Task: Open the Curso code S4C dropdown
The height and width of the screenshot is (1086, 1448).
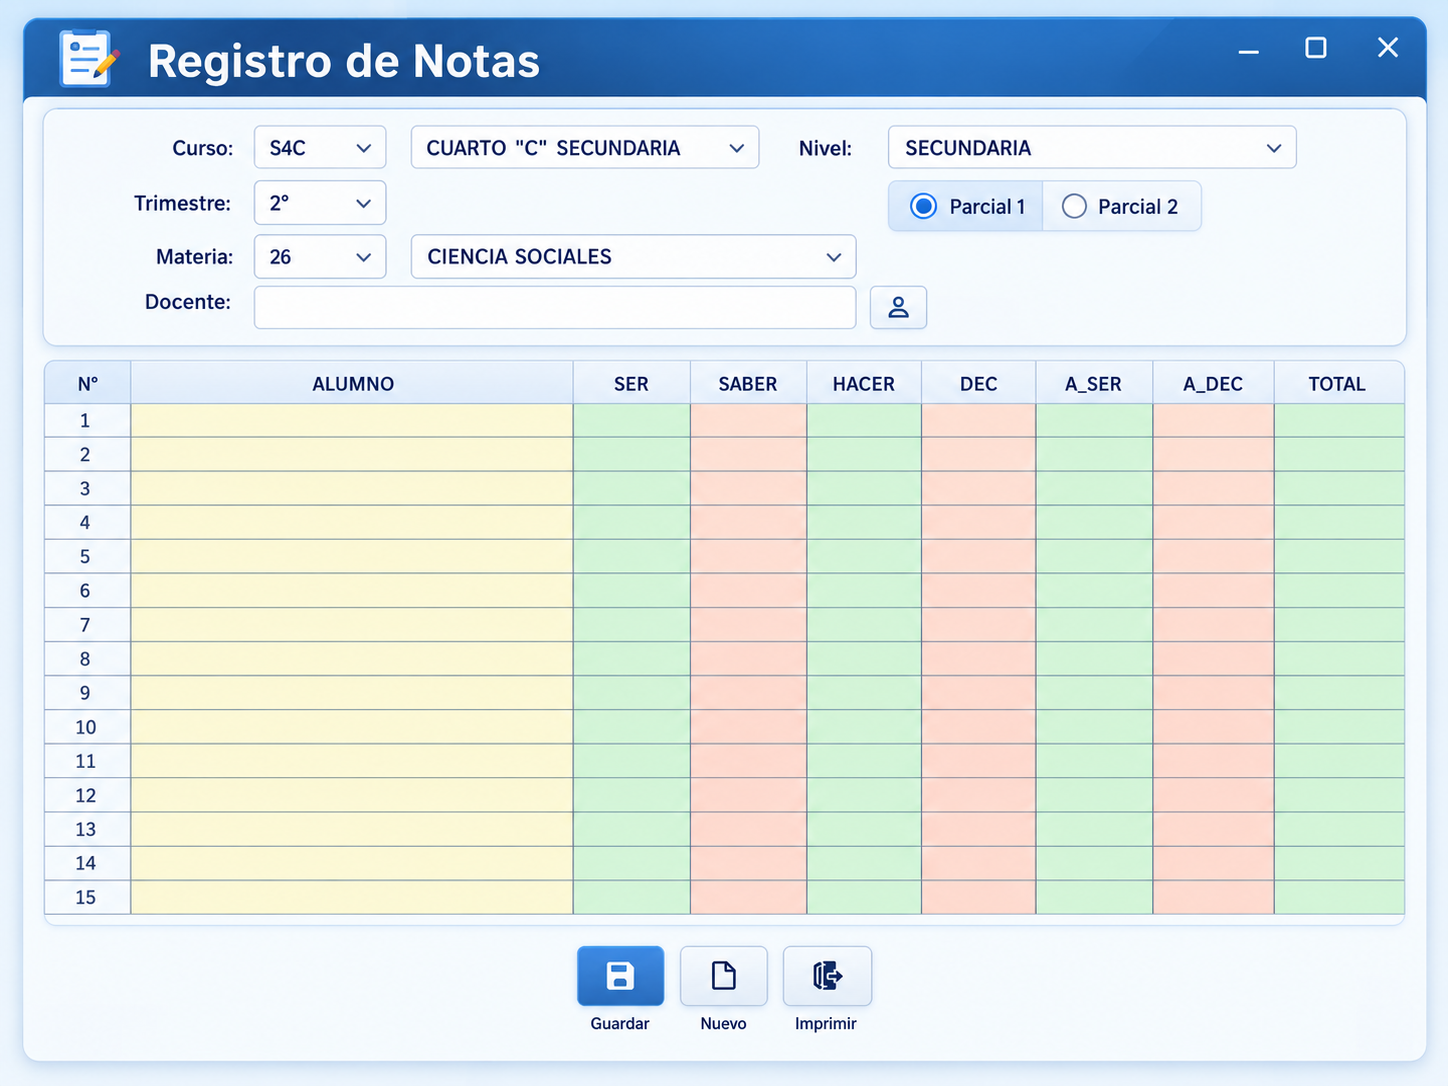Action: click(320, 148)
